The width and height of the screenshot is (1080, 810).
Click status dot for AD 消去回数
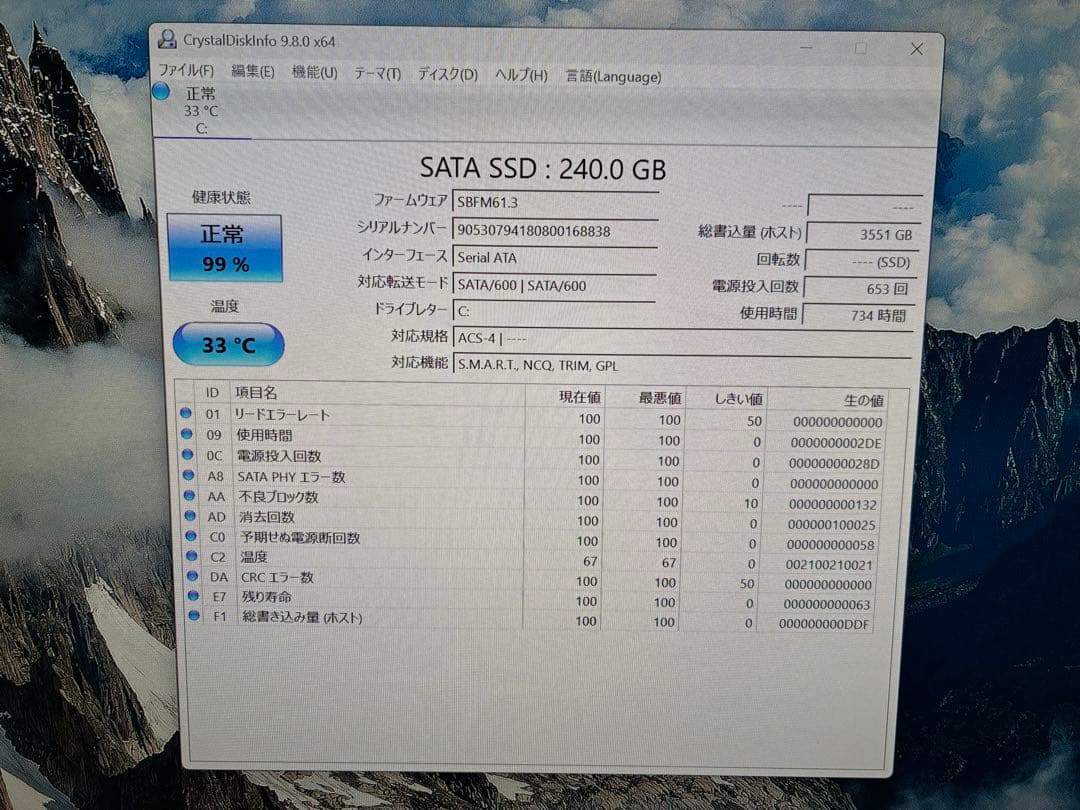point(191,515)
